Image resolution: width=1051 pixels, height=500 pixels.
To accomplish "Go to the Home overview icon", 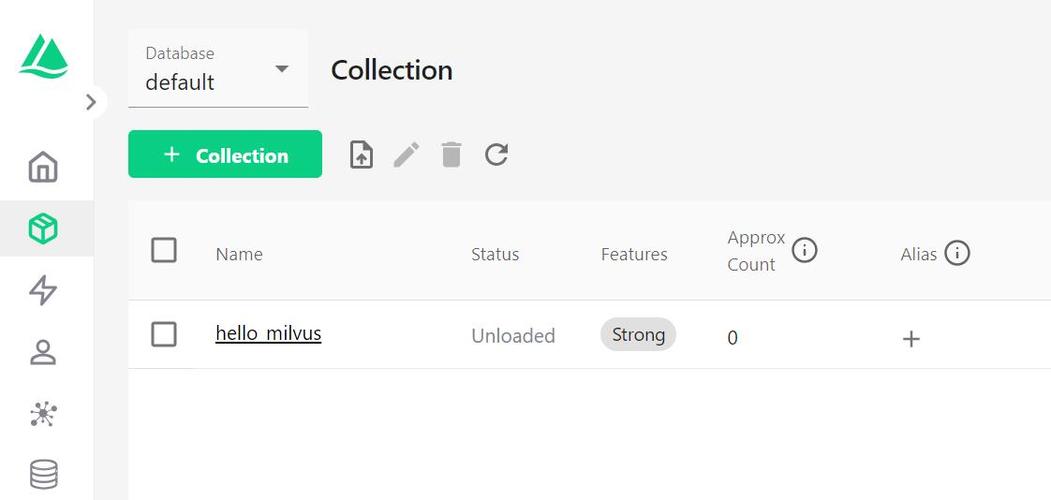I will click(x=44, y=167).
